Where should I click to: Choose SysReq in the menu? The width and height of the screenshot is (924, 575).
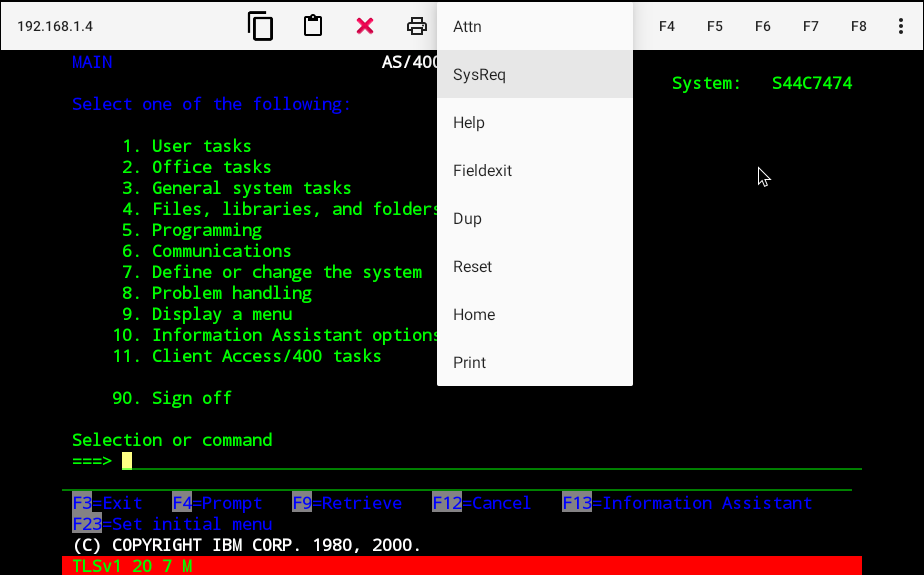535,74
